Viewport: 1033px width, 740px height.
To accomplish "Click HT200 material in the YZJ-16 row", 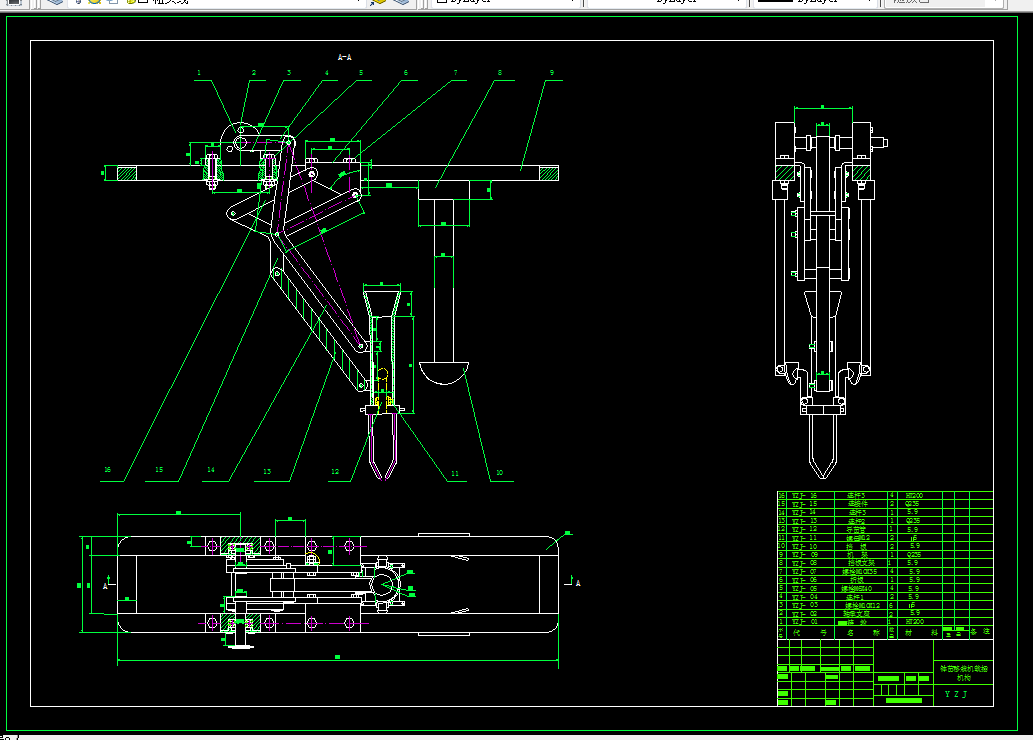I will [x=914, y=496].
